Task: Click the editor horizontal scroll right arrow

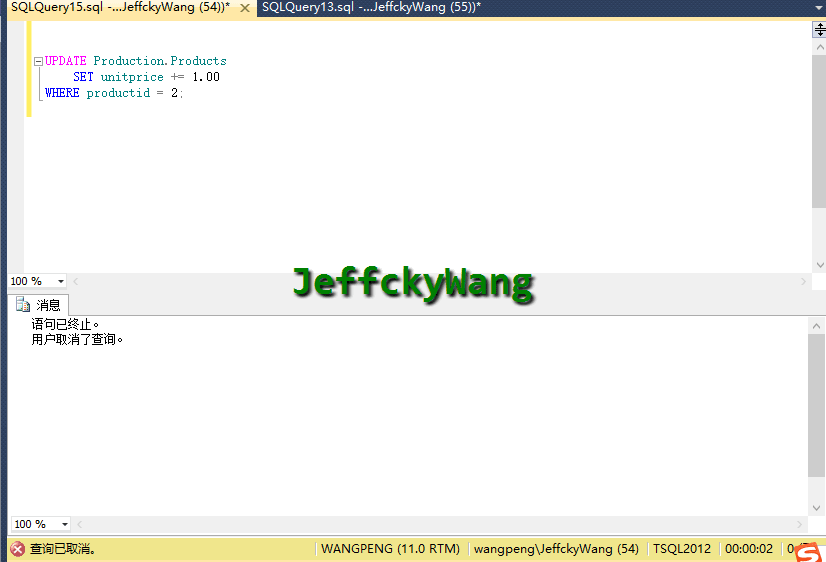Action: click(803, 281)
